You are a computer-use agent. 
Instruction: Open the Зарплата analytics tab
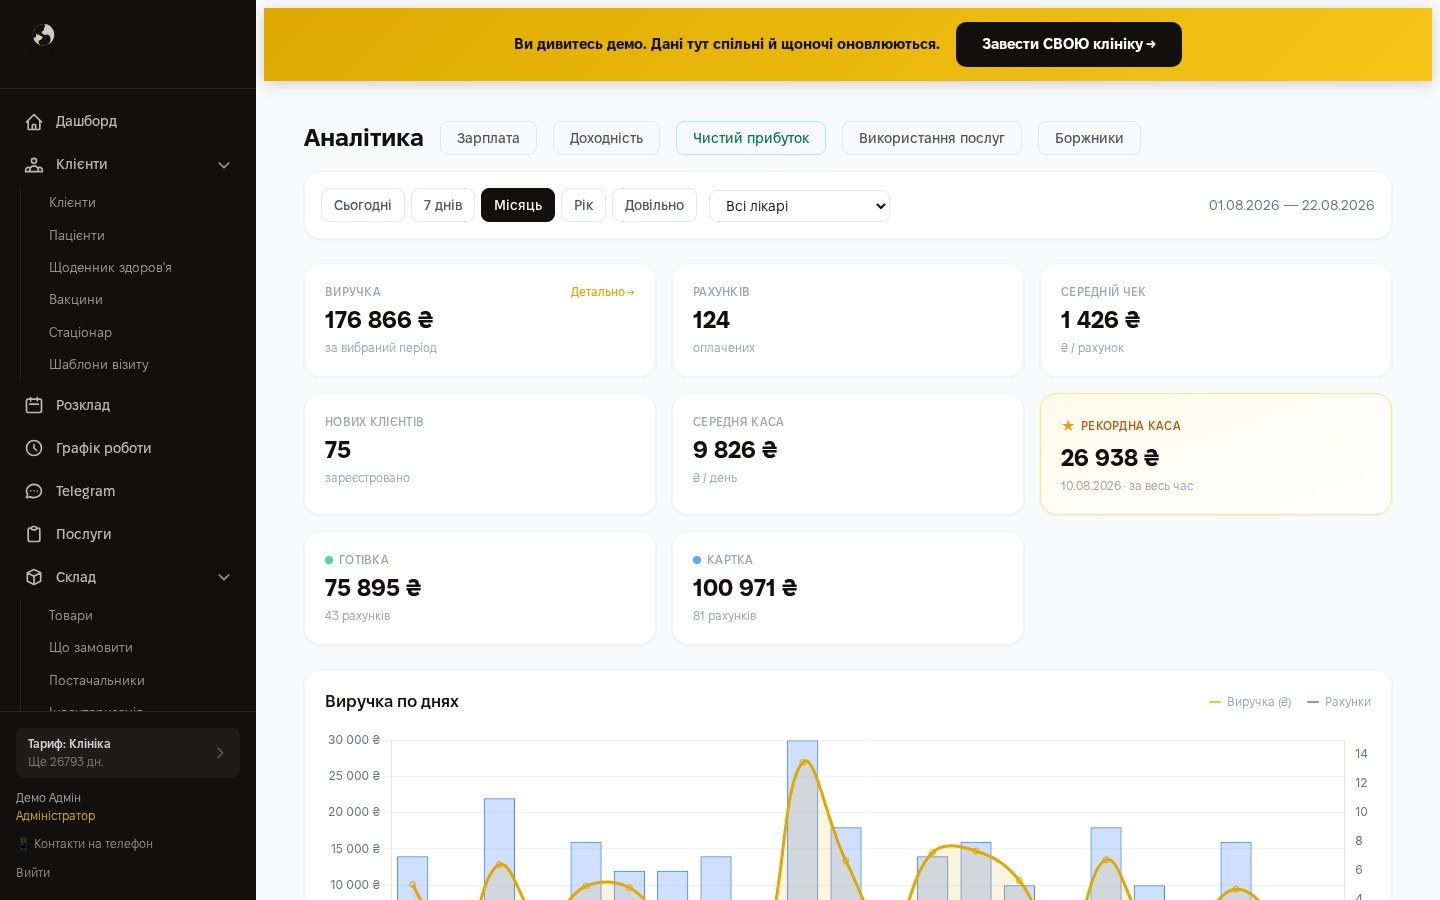(488, 138)
